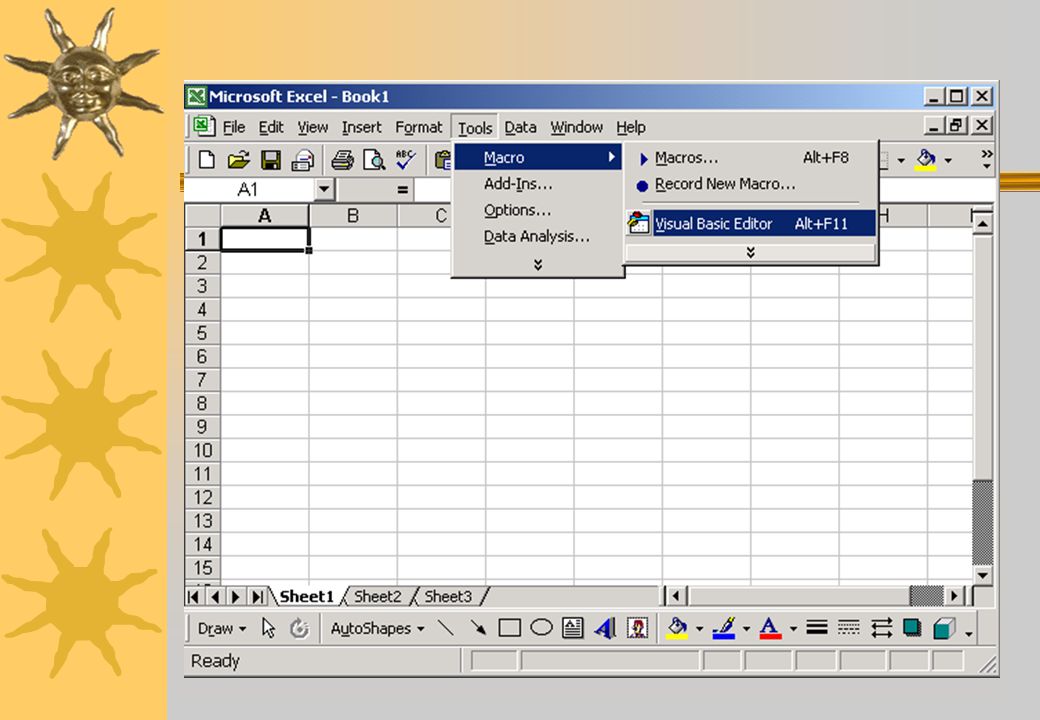
Task: Click the Free Rotate tool
Action: coord(300,628)
